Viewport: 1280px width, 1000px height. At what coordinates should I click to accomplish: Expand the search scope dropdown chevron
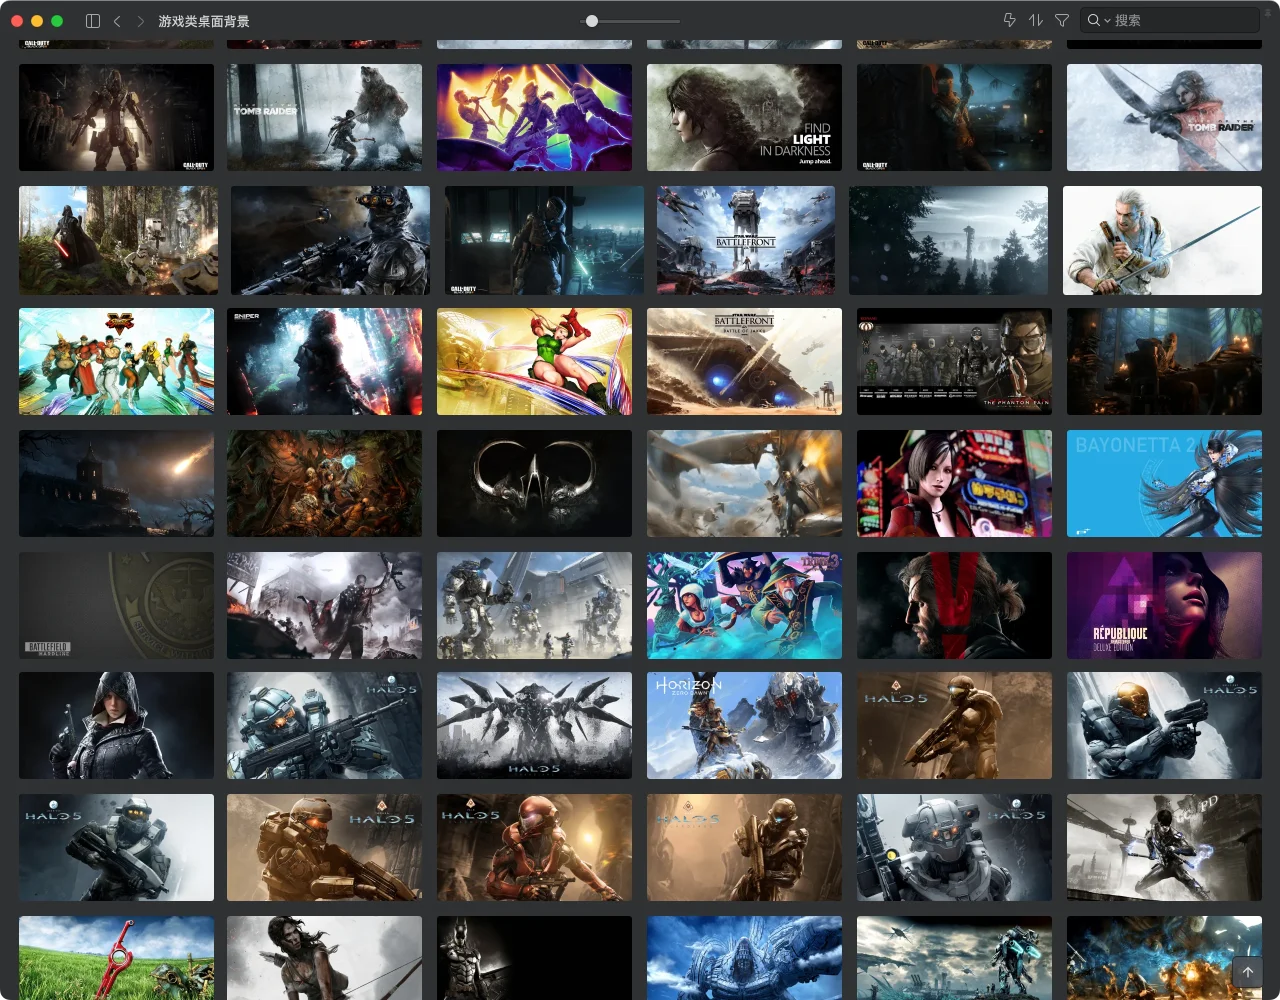[1108, 21]
